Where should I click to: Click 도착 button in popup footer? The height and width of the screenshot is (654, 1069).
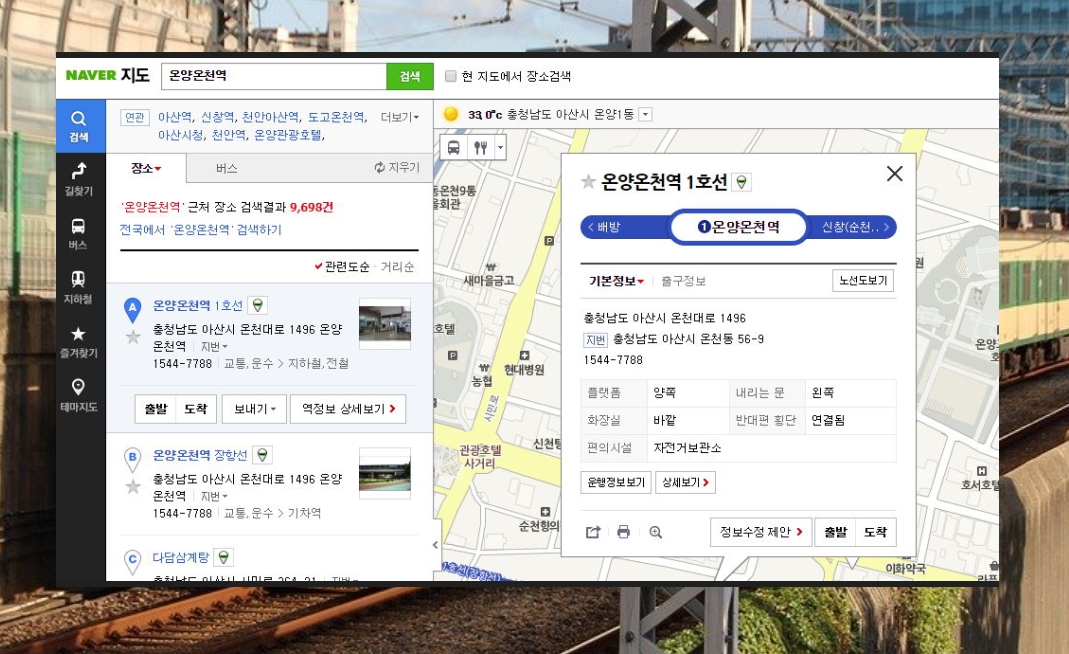click(875, 532)
